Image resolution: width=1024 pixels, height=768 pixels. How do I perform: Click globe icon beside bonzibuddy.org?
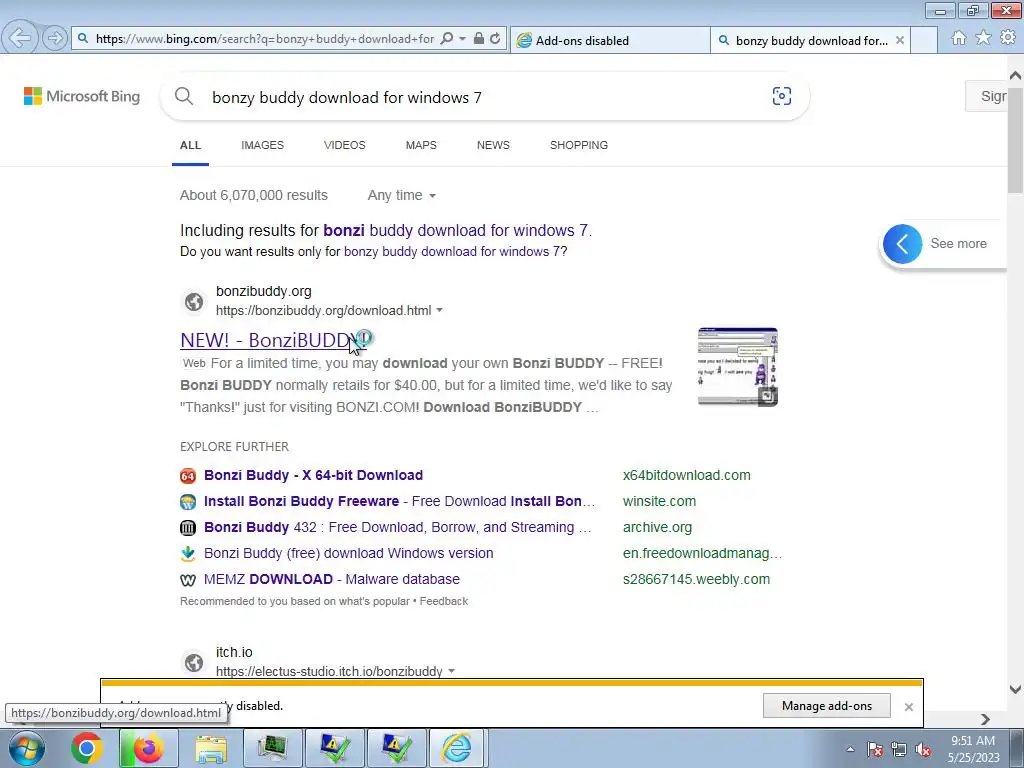coord(194,302)
